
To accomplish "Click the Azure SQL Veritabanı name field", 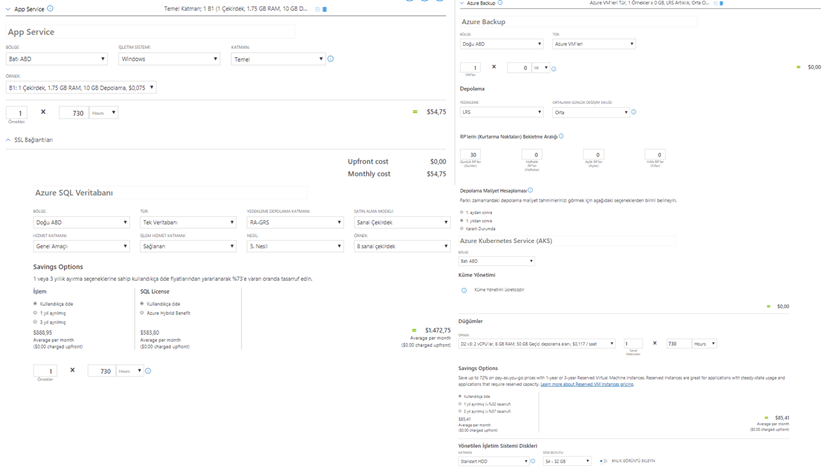I will click(170, 193).
